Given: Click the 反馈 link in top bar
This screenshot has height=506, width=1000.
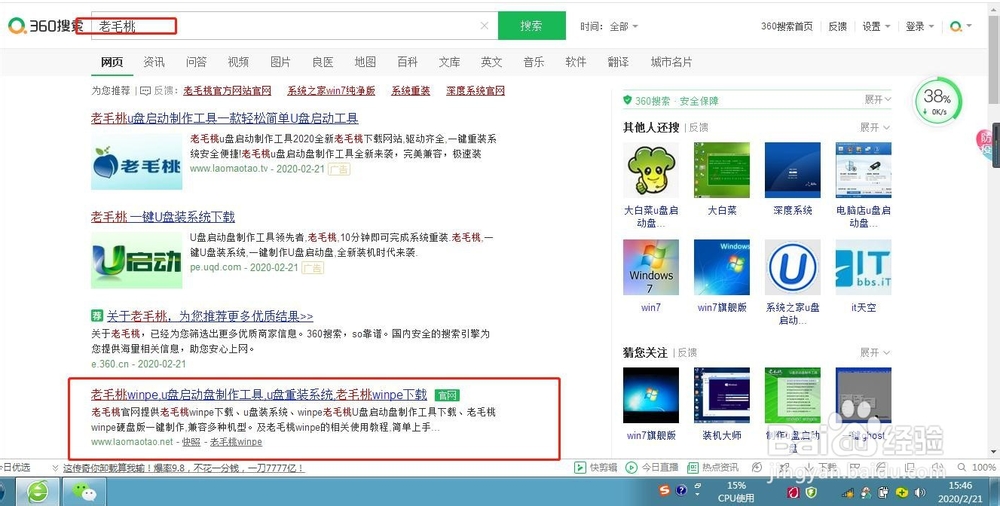Looking at the screenshot, I should point(837,26).
